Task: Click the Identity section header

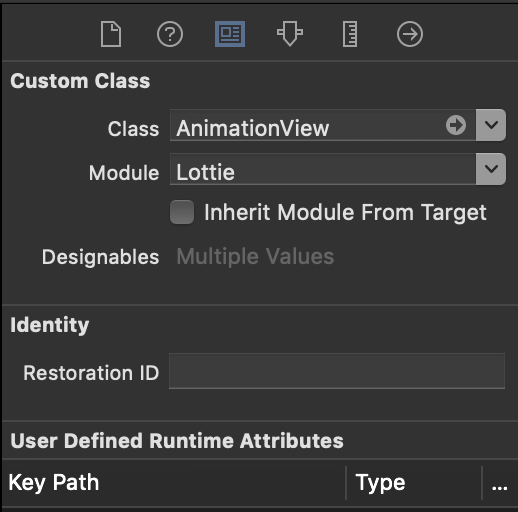Action: pyautogui.click(x=49, y=325)
